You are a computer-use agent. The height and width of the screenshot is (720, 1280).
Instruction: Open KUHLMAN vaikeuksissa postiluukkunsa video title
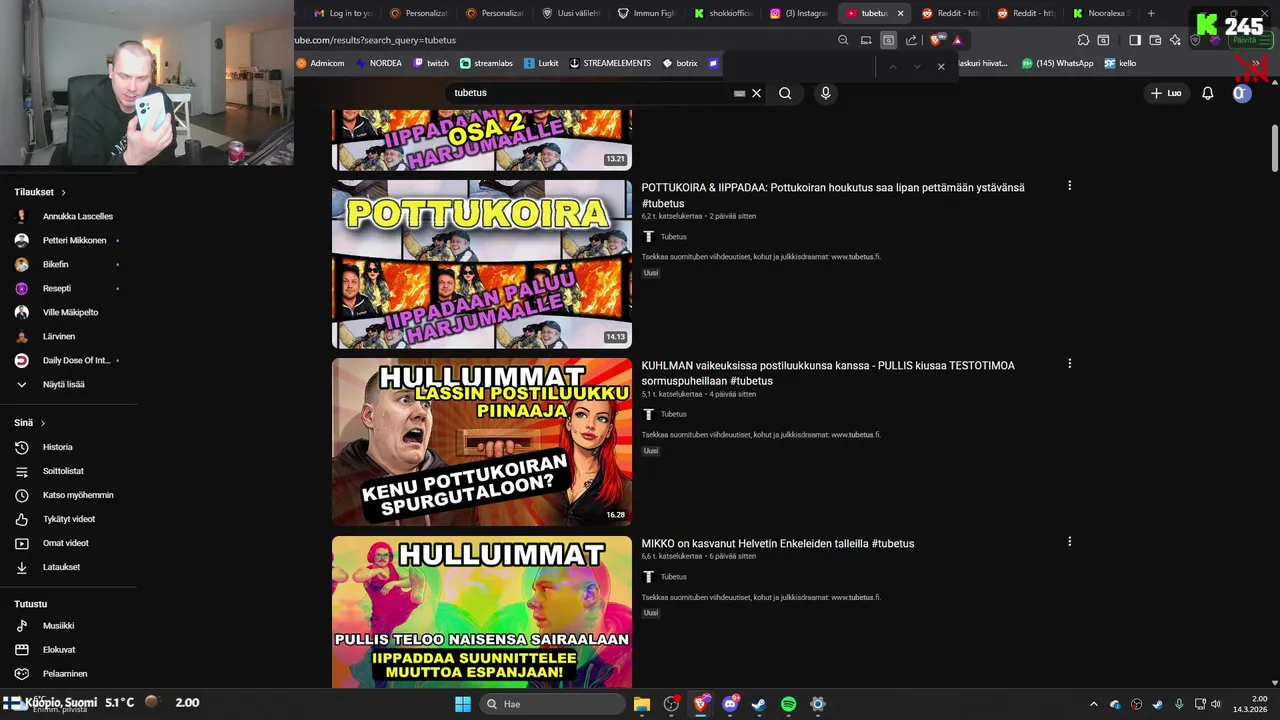pyautogui.click(x=828, y=373)
